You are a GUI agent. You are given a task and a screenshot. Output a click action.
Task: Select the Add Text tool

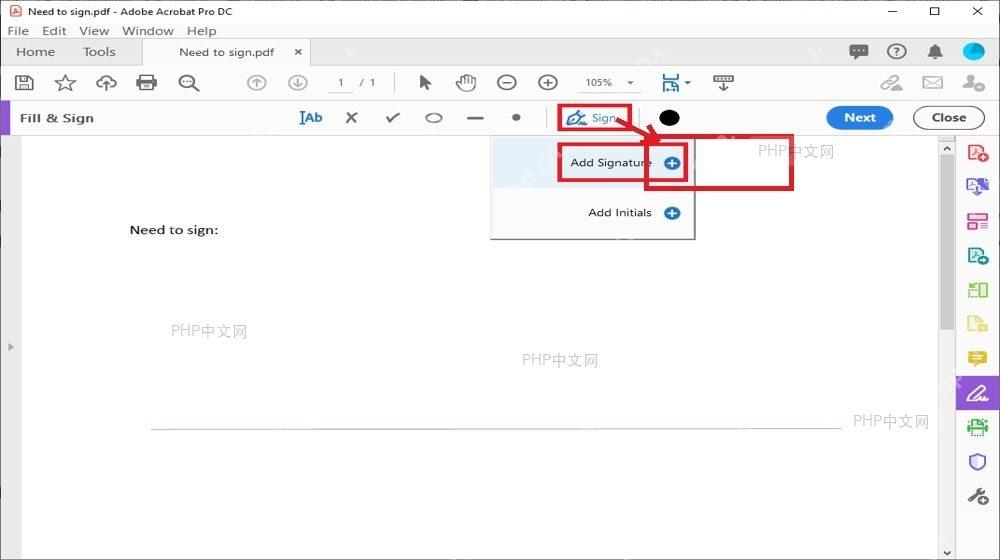(311, 117)
